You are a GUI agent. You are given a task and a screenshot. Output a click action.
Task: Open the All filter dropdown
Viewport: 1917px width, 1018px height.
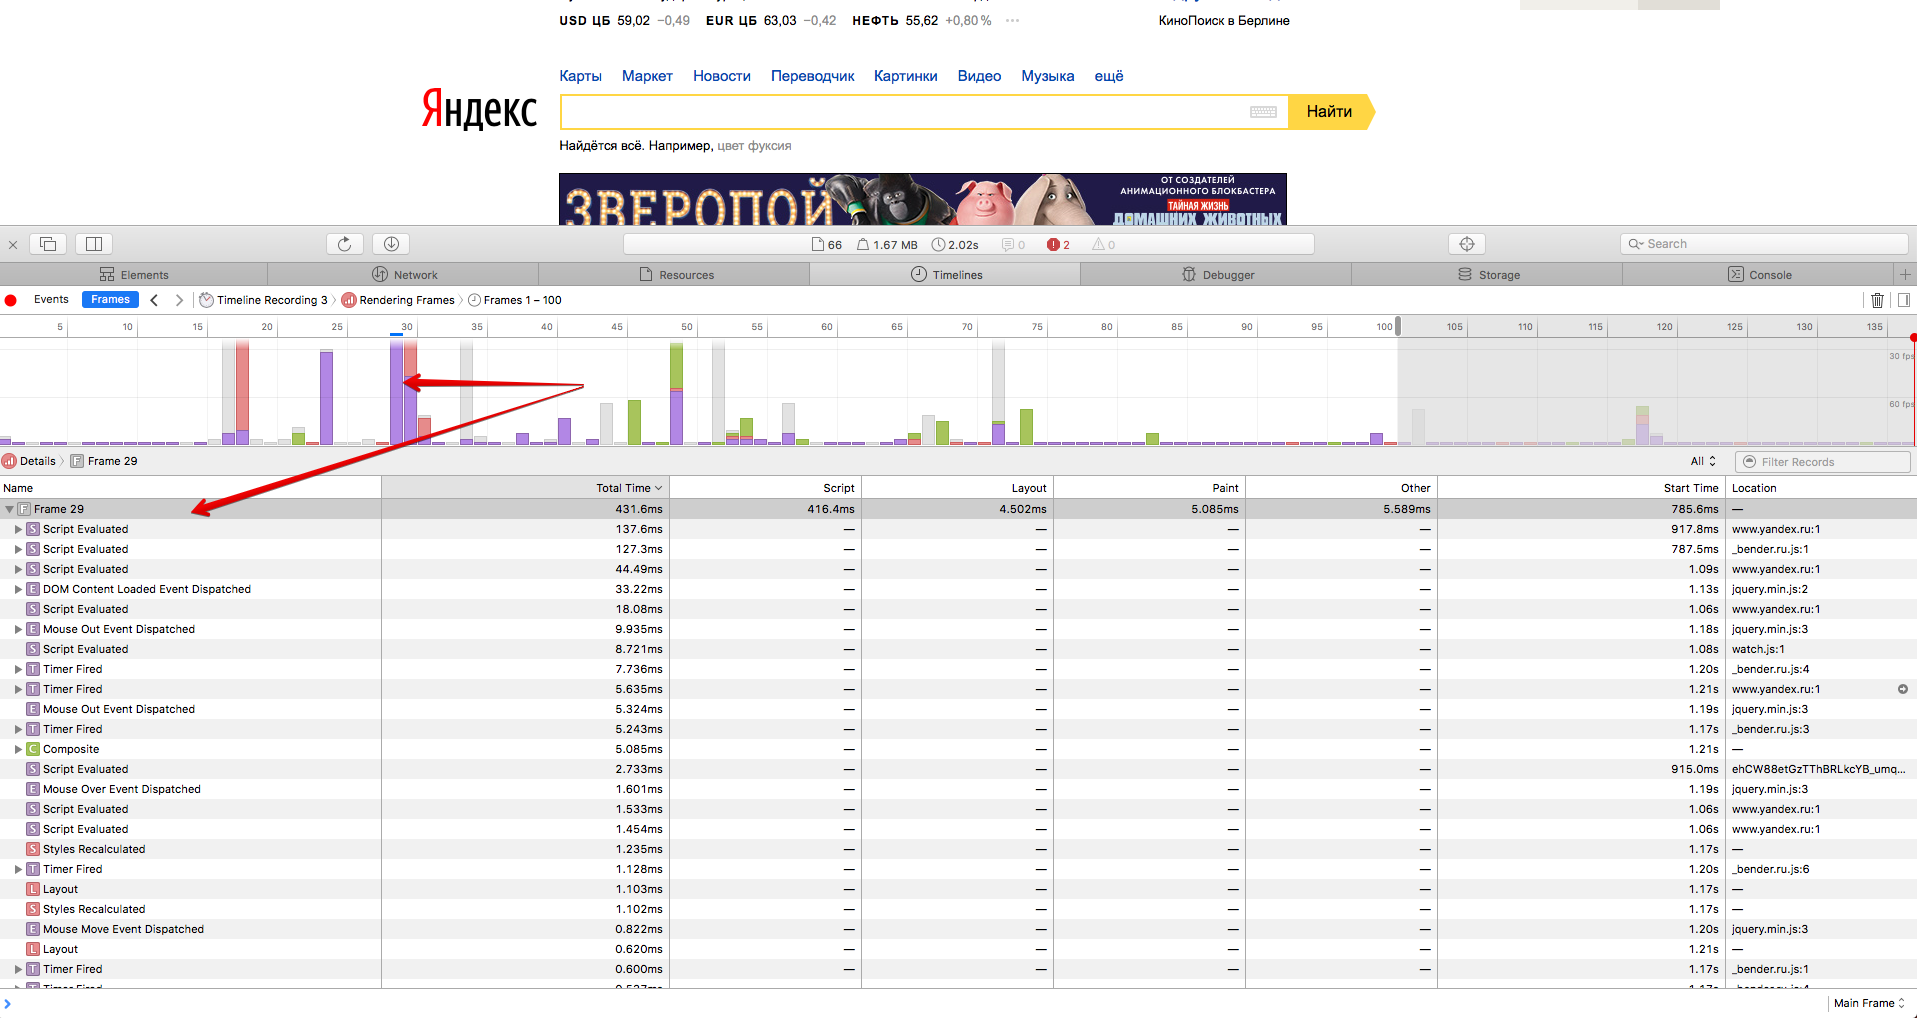(x=1703, y=461)
